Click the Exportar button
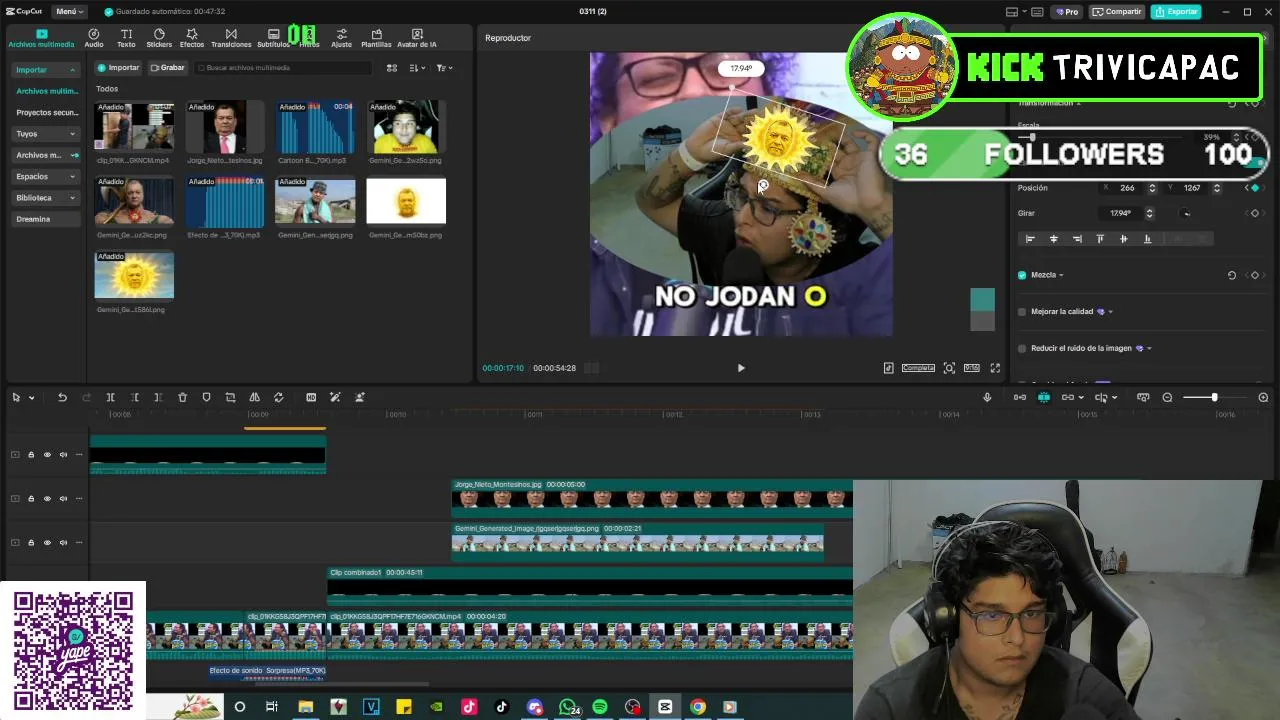Screen dimensions: 1280x720 click(1176, 12)
